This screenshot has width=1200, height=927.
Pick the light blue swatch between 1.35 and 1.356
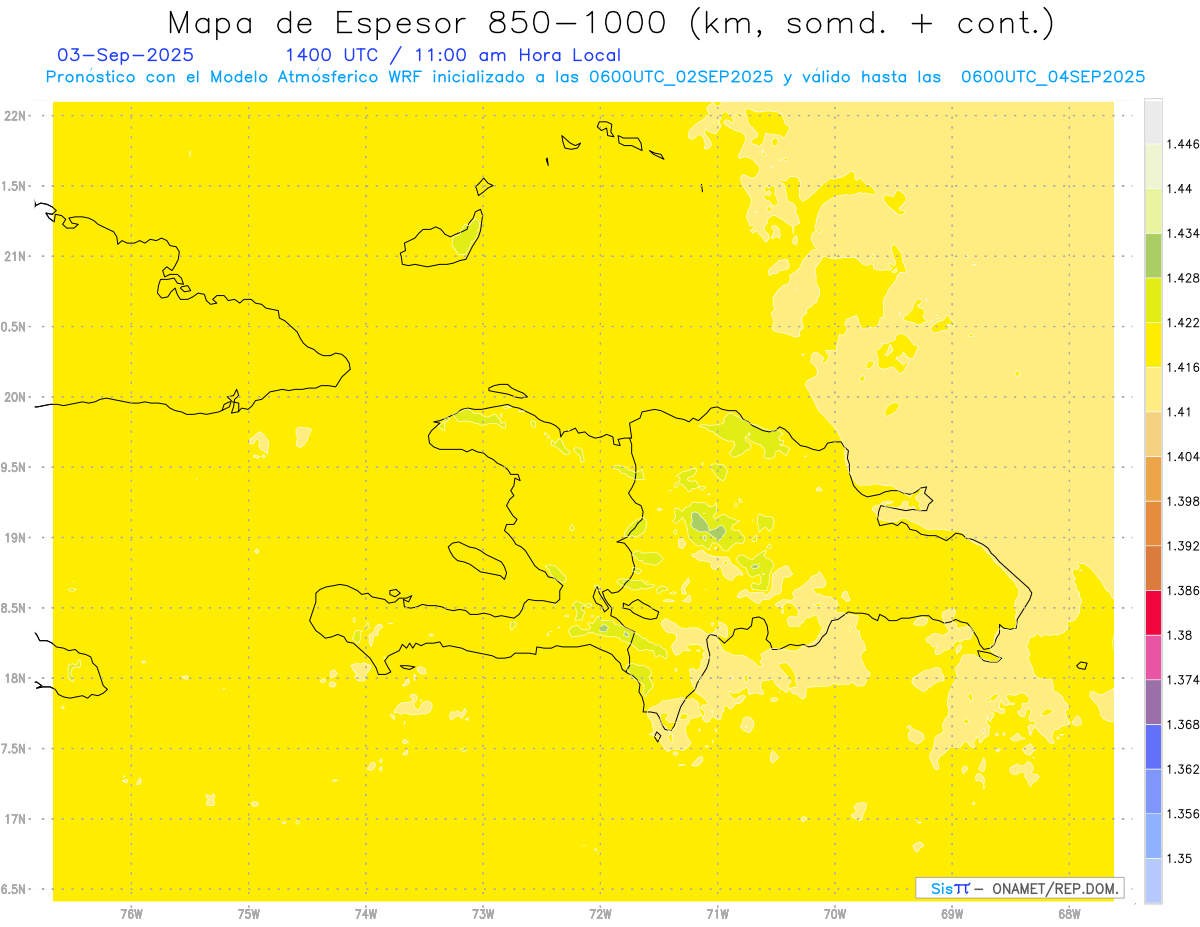pyautogui.click(x=1153, y=836)
